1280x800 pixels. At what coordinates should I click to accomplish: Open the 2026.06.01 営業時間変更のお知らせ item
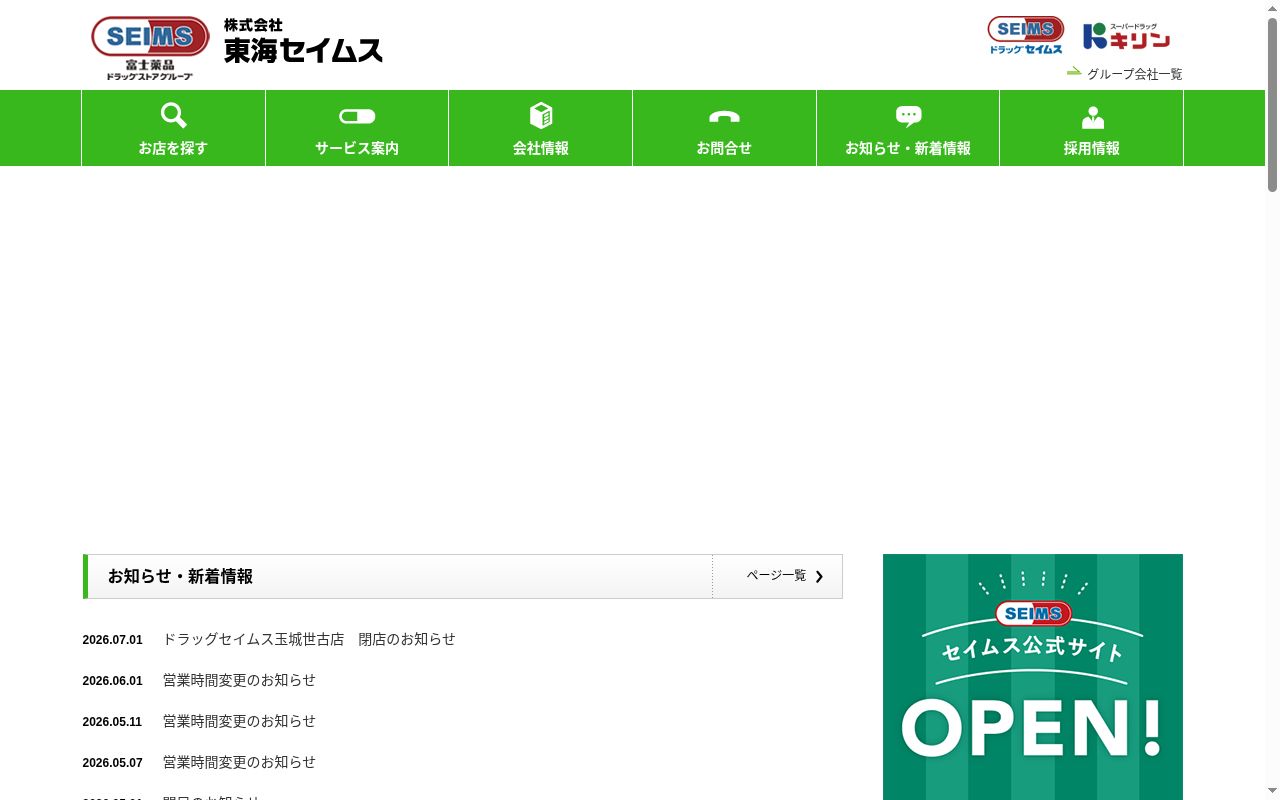click(239, 680)
